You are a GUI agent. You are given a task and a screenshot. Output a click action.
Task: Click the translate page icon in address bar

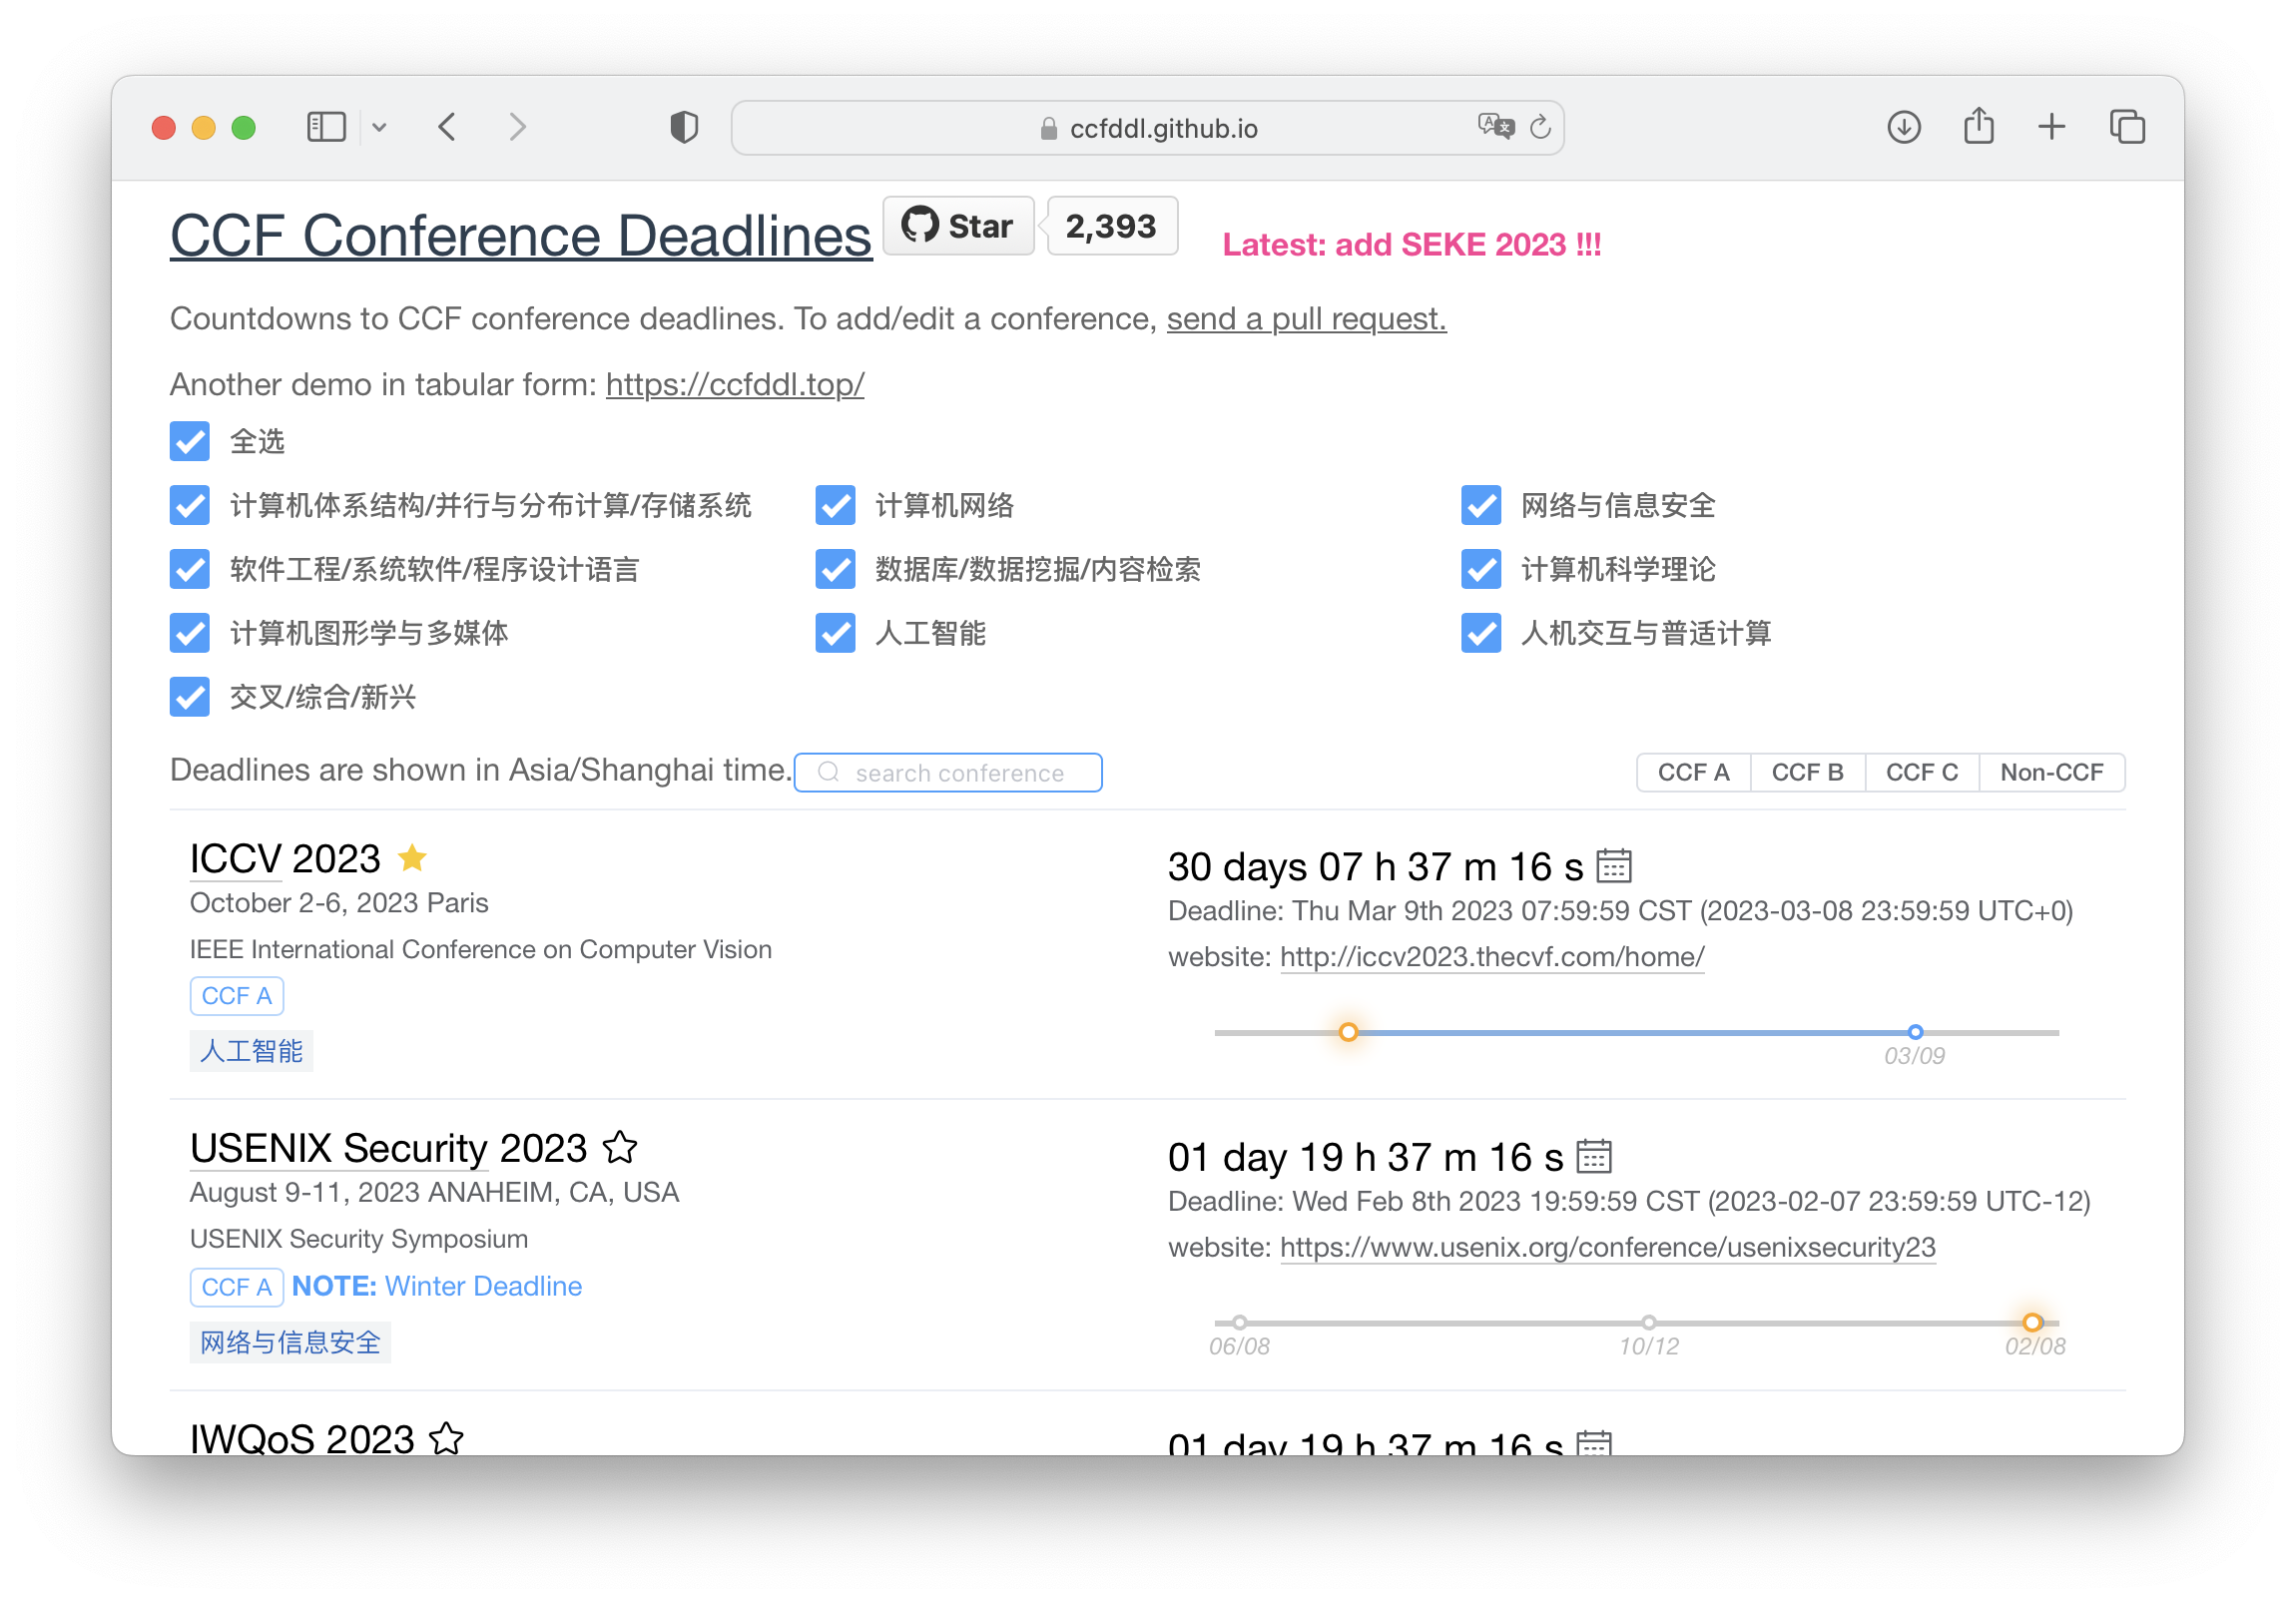(1495, 127)
